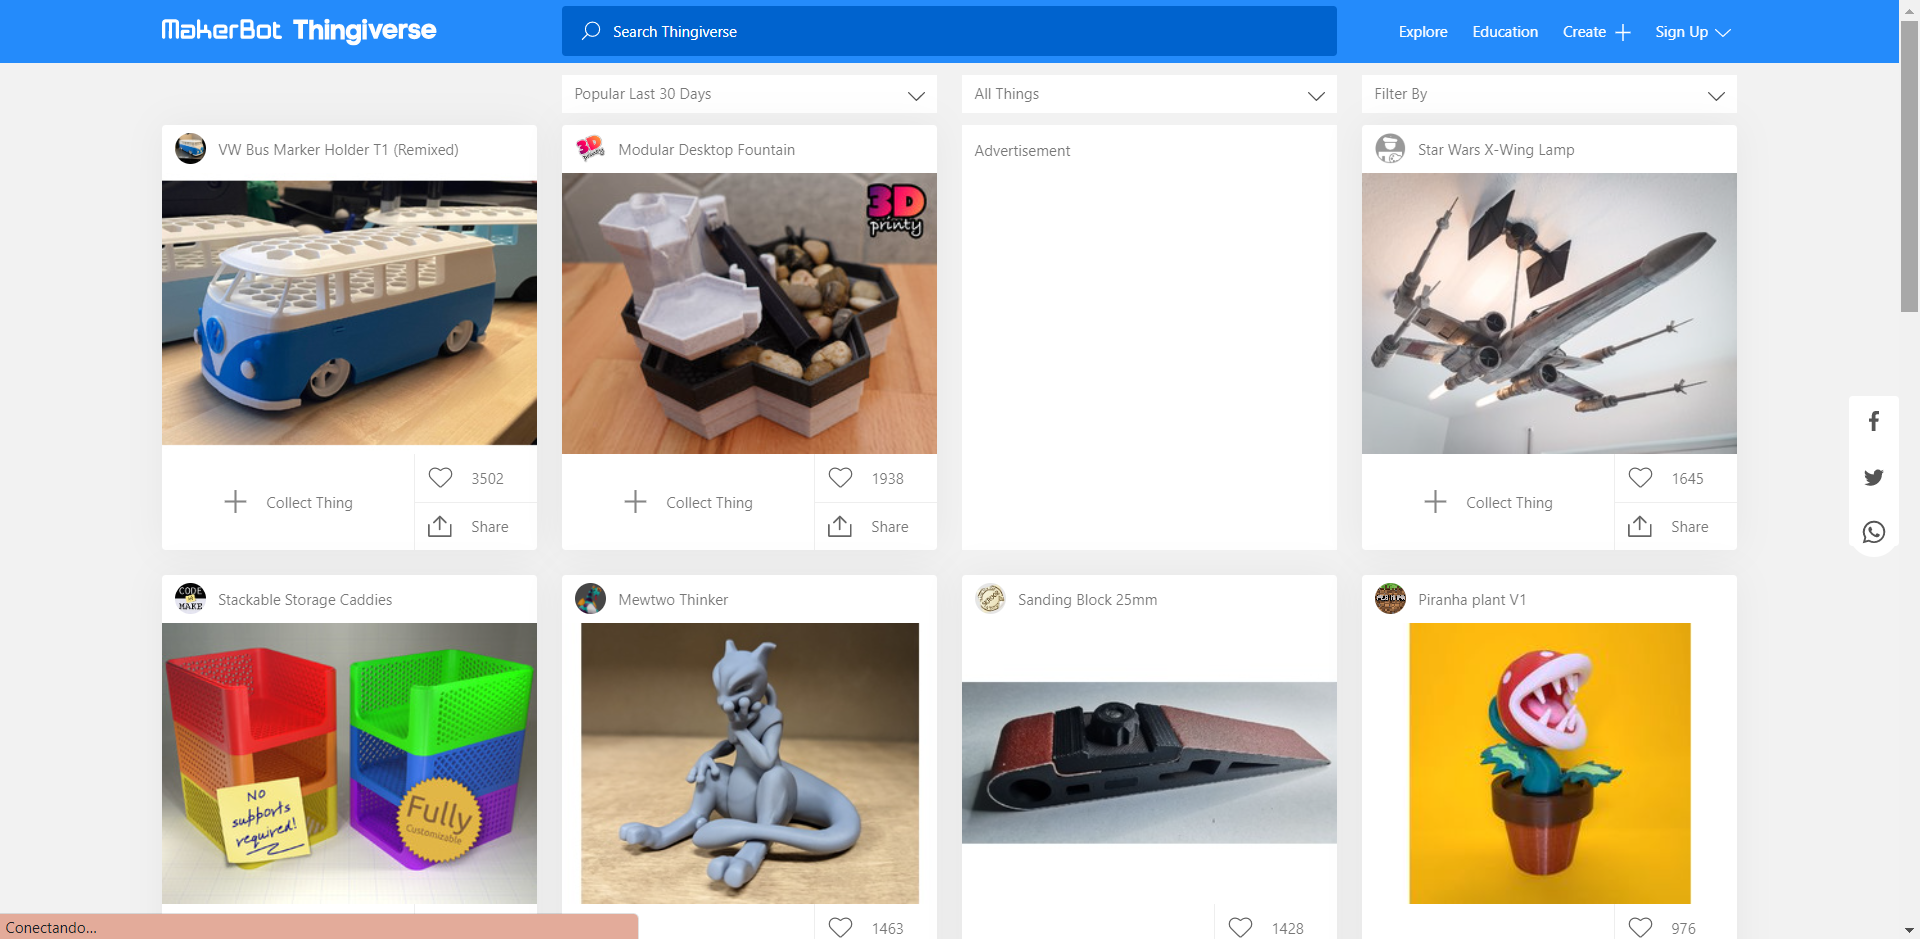
Task: Click the Code Make avatar on Stackable Storage Caddies
Action: pyautogui.click(x=190, y=599)
